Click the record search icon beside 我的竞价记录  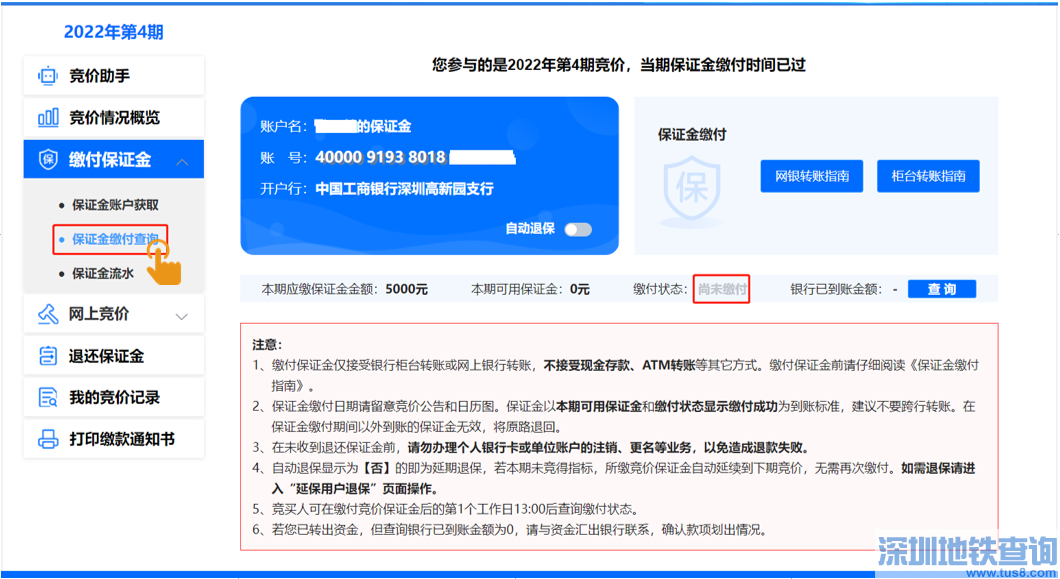(x=48, y=397)
